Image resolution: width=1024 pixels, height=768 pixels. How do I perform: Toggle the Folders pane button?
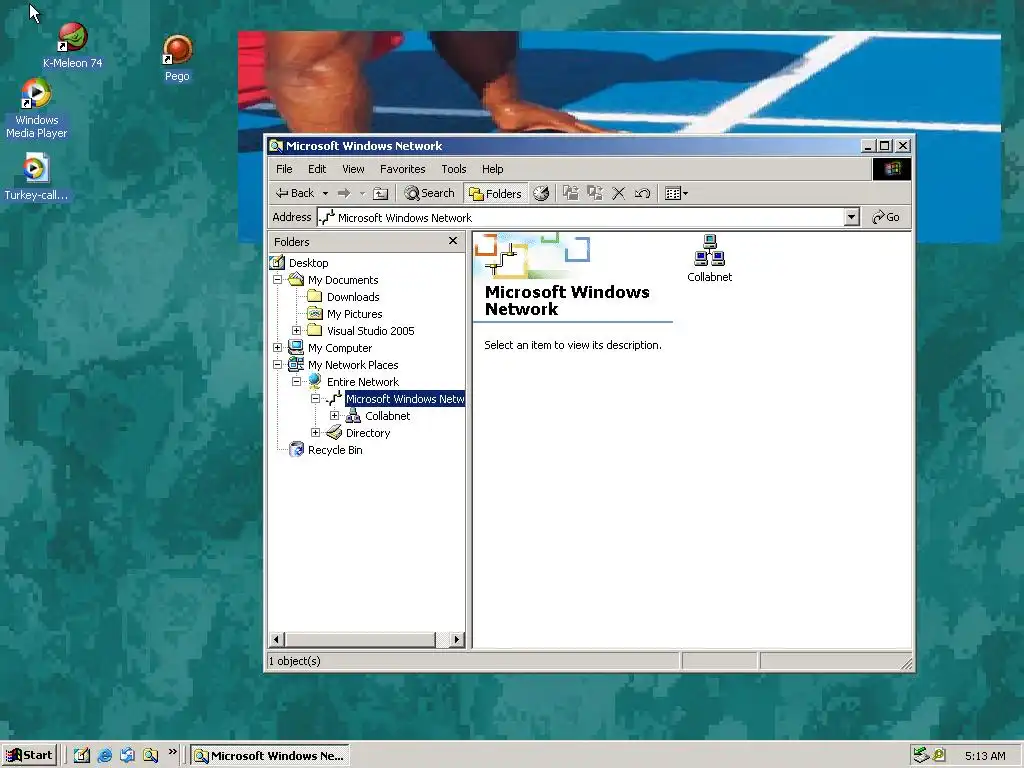coord(496,193)
